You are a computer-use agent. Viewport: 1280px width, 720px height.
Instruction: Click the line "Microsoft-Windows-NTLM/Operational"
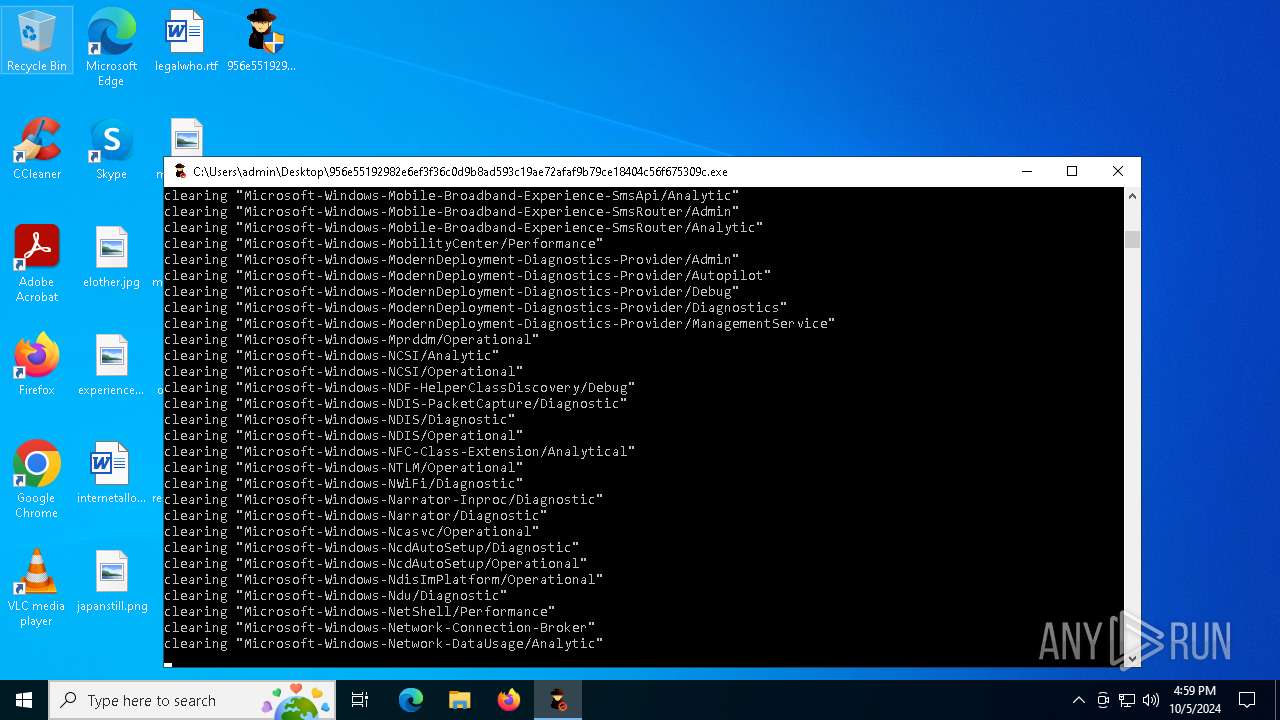pos(343,468)
